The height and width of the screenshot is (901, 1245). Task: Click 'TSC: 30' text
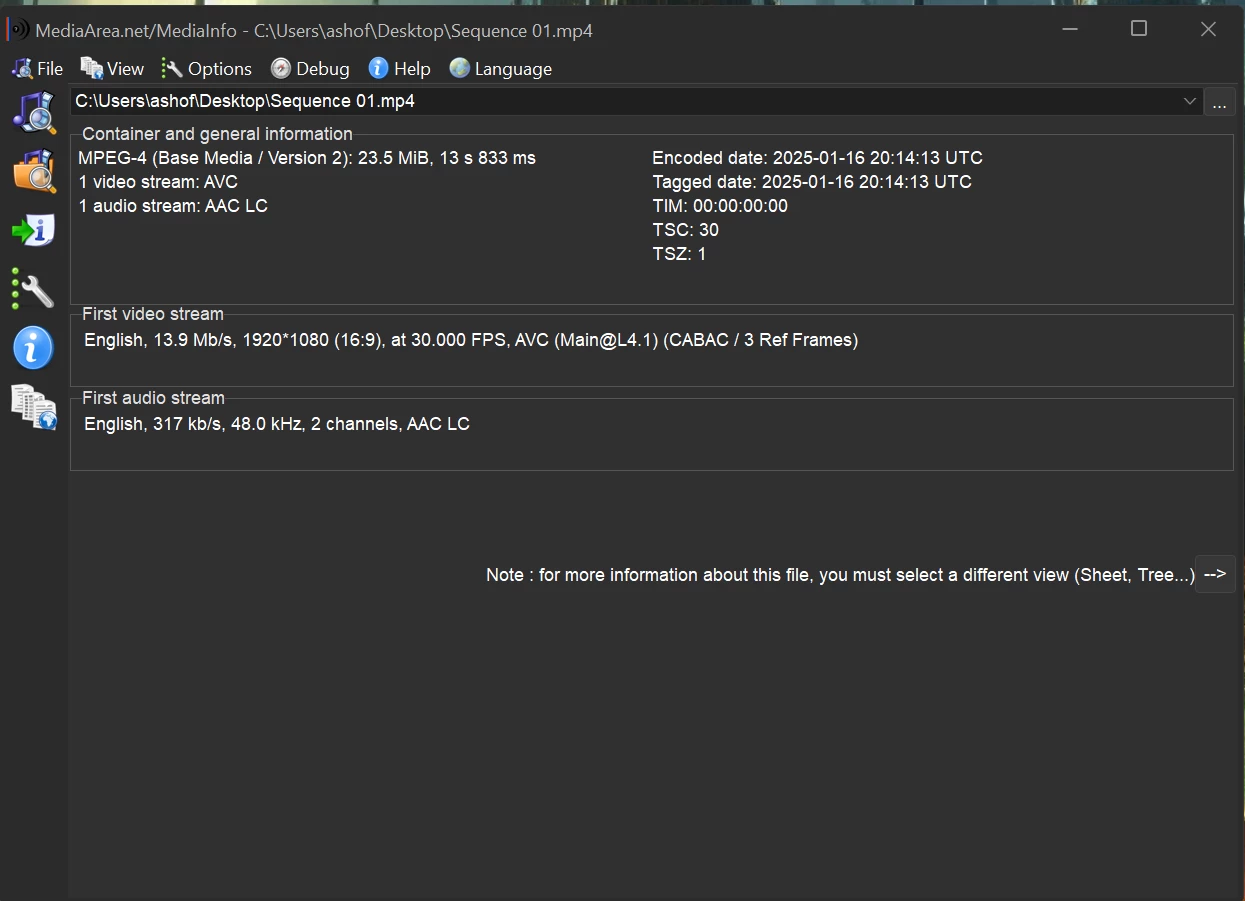coord(685,230)
